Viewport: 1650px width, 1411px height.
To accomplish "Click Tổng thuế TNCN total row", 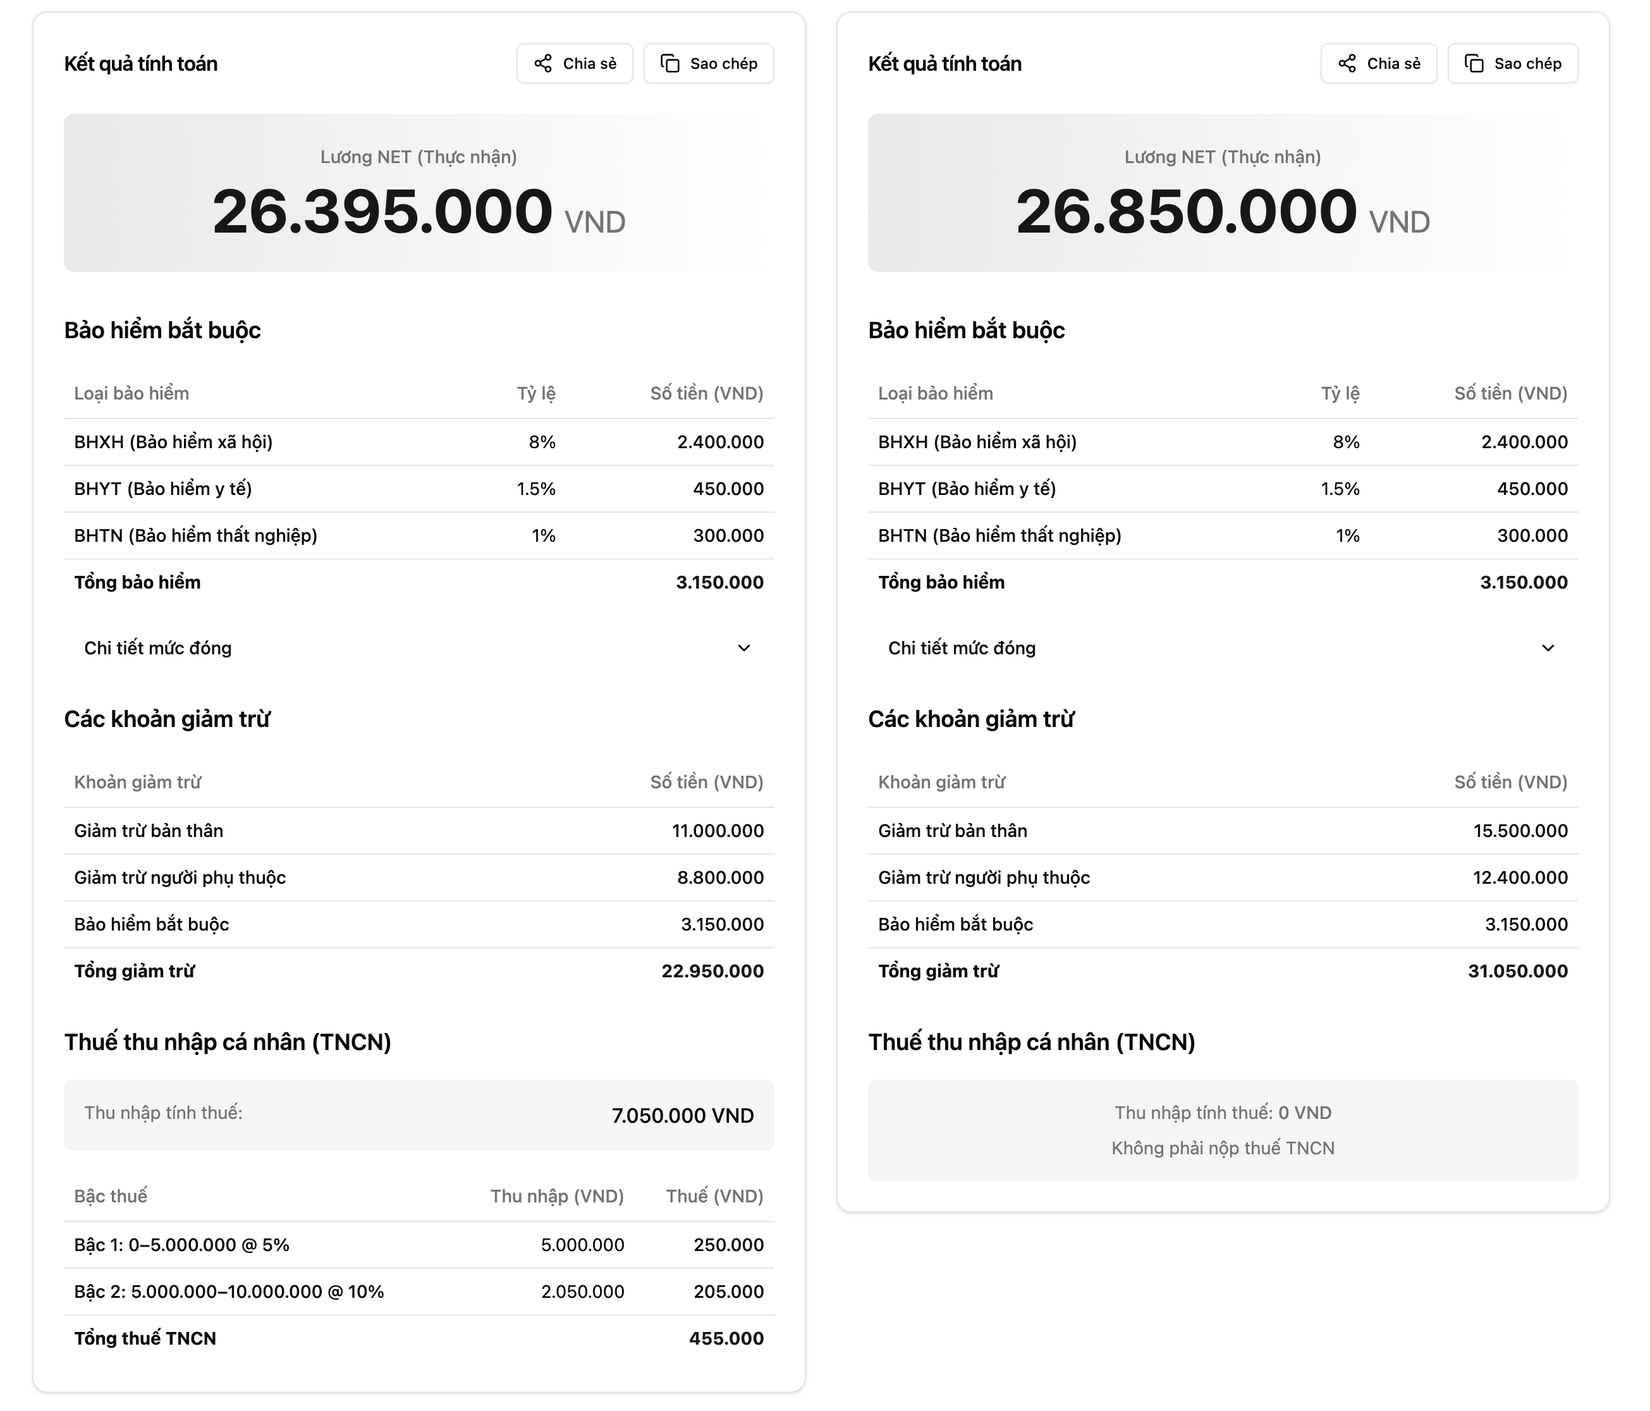I will (x=418, y=1339).
